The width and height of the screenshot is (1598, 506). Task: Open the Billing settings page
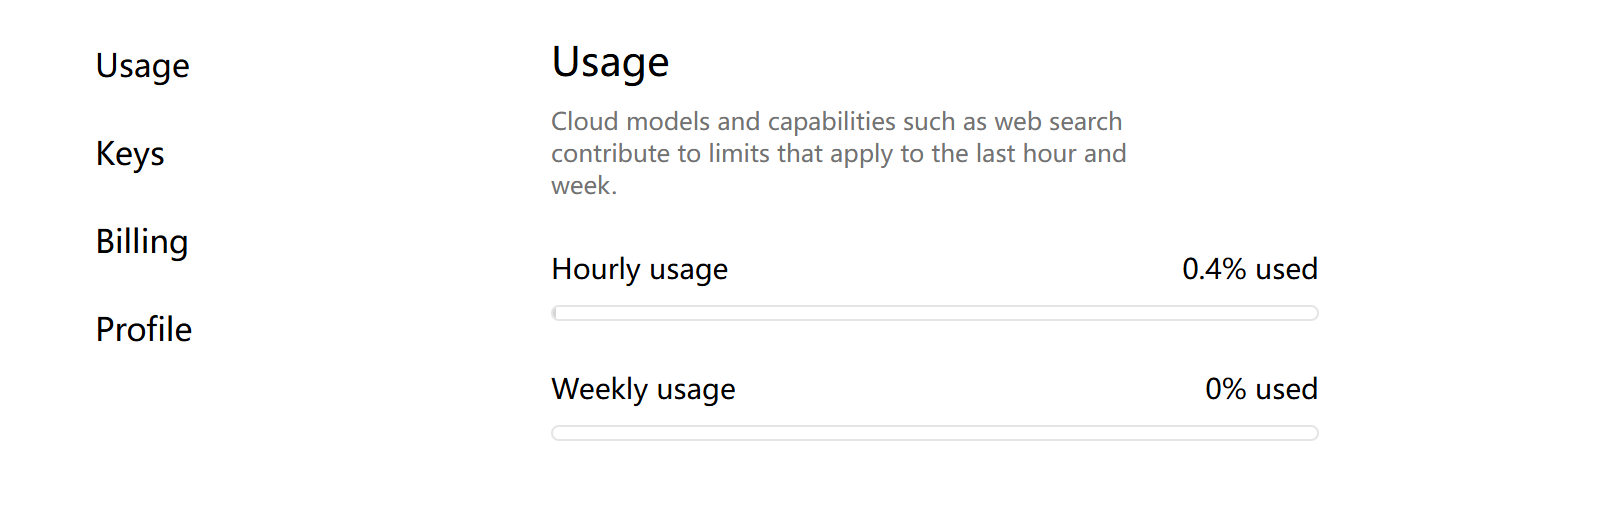tap(142, 242)
